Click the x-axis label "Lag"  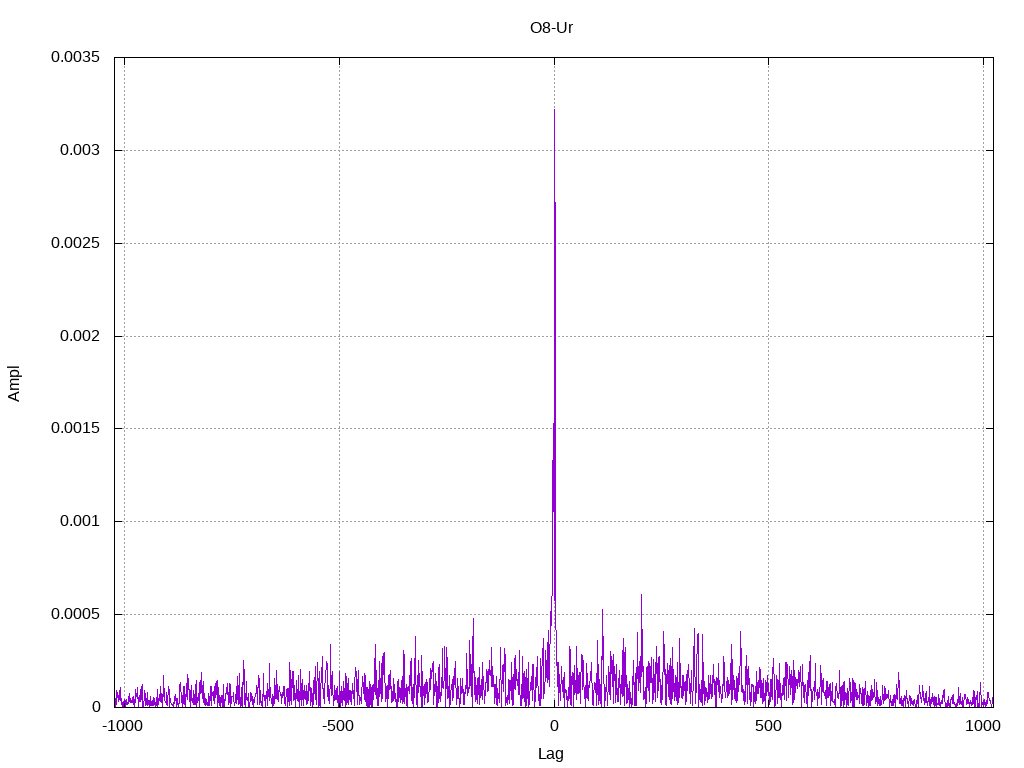point(551,754)
